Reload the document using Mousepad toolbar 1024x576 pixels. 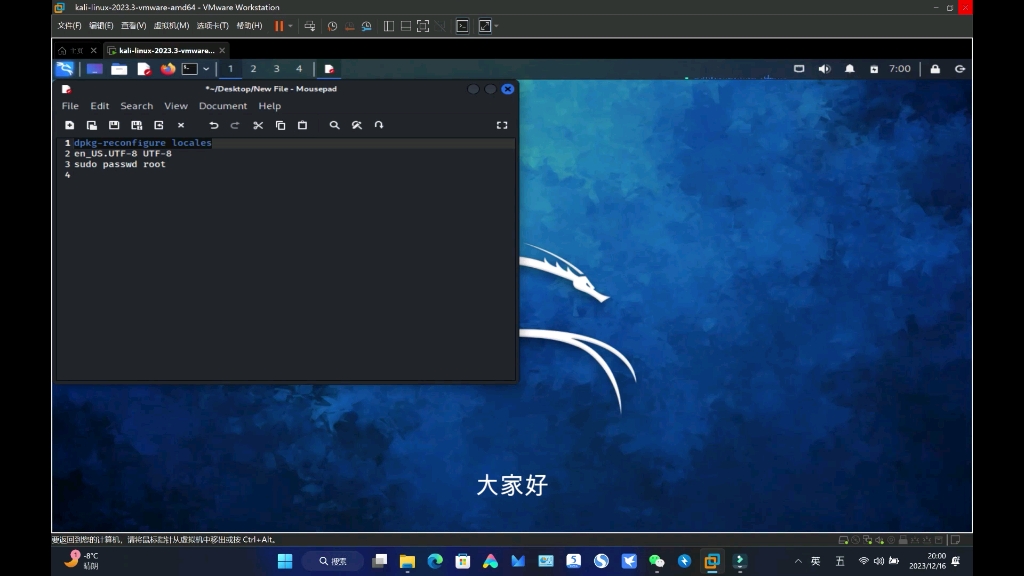(x=159, y=125)
